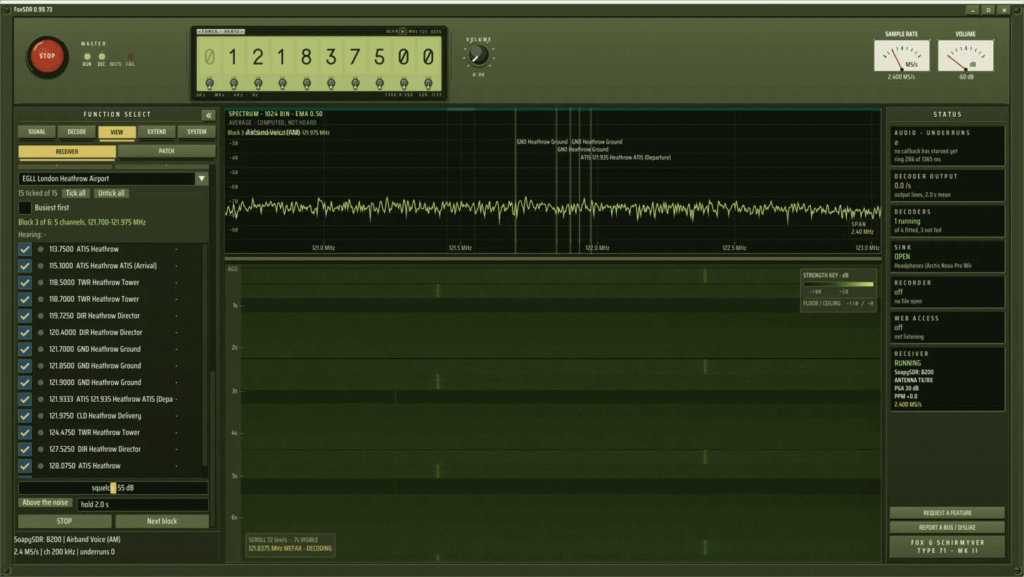Flip the tuning switch under digit 2
Screen dimensions: 1024x577
tap(258, 84)
